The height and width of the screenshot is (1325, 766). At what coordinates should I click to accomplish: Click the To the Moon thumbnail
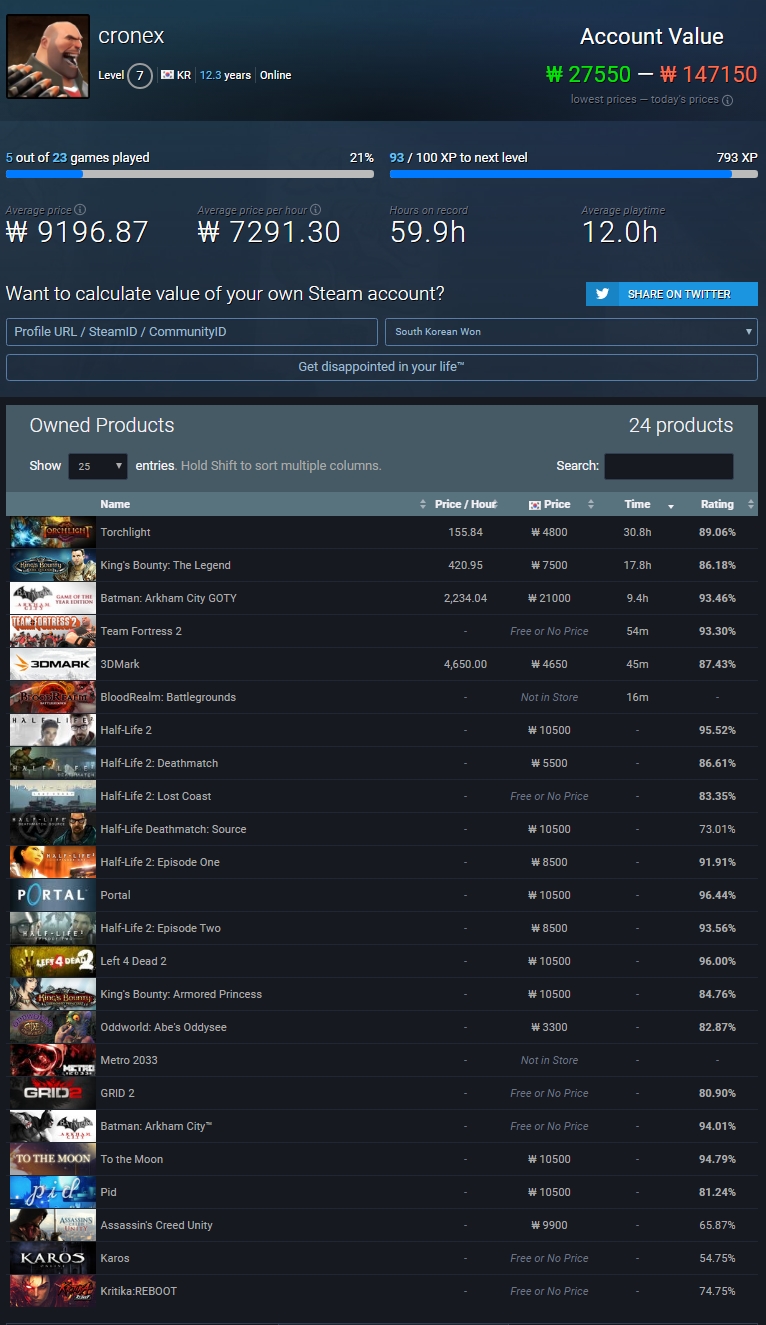53,1159
